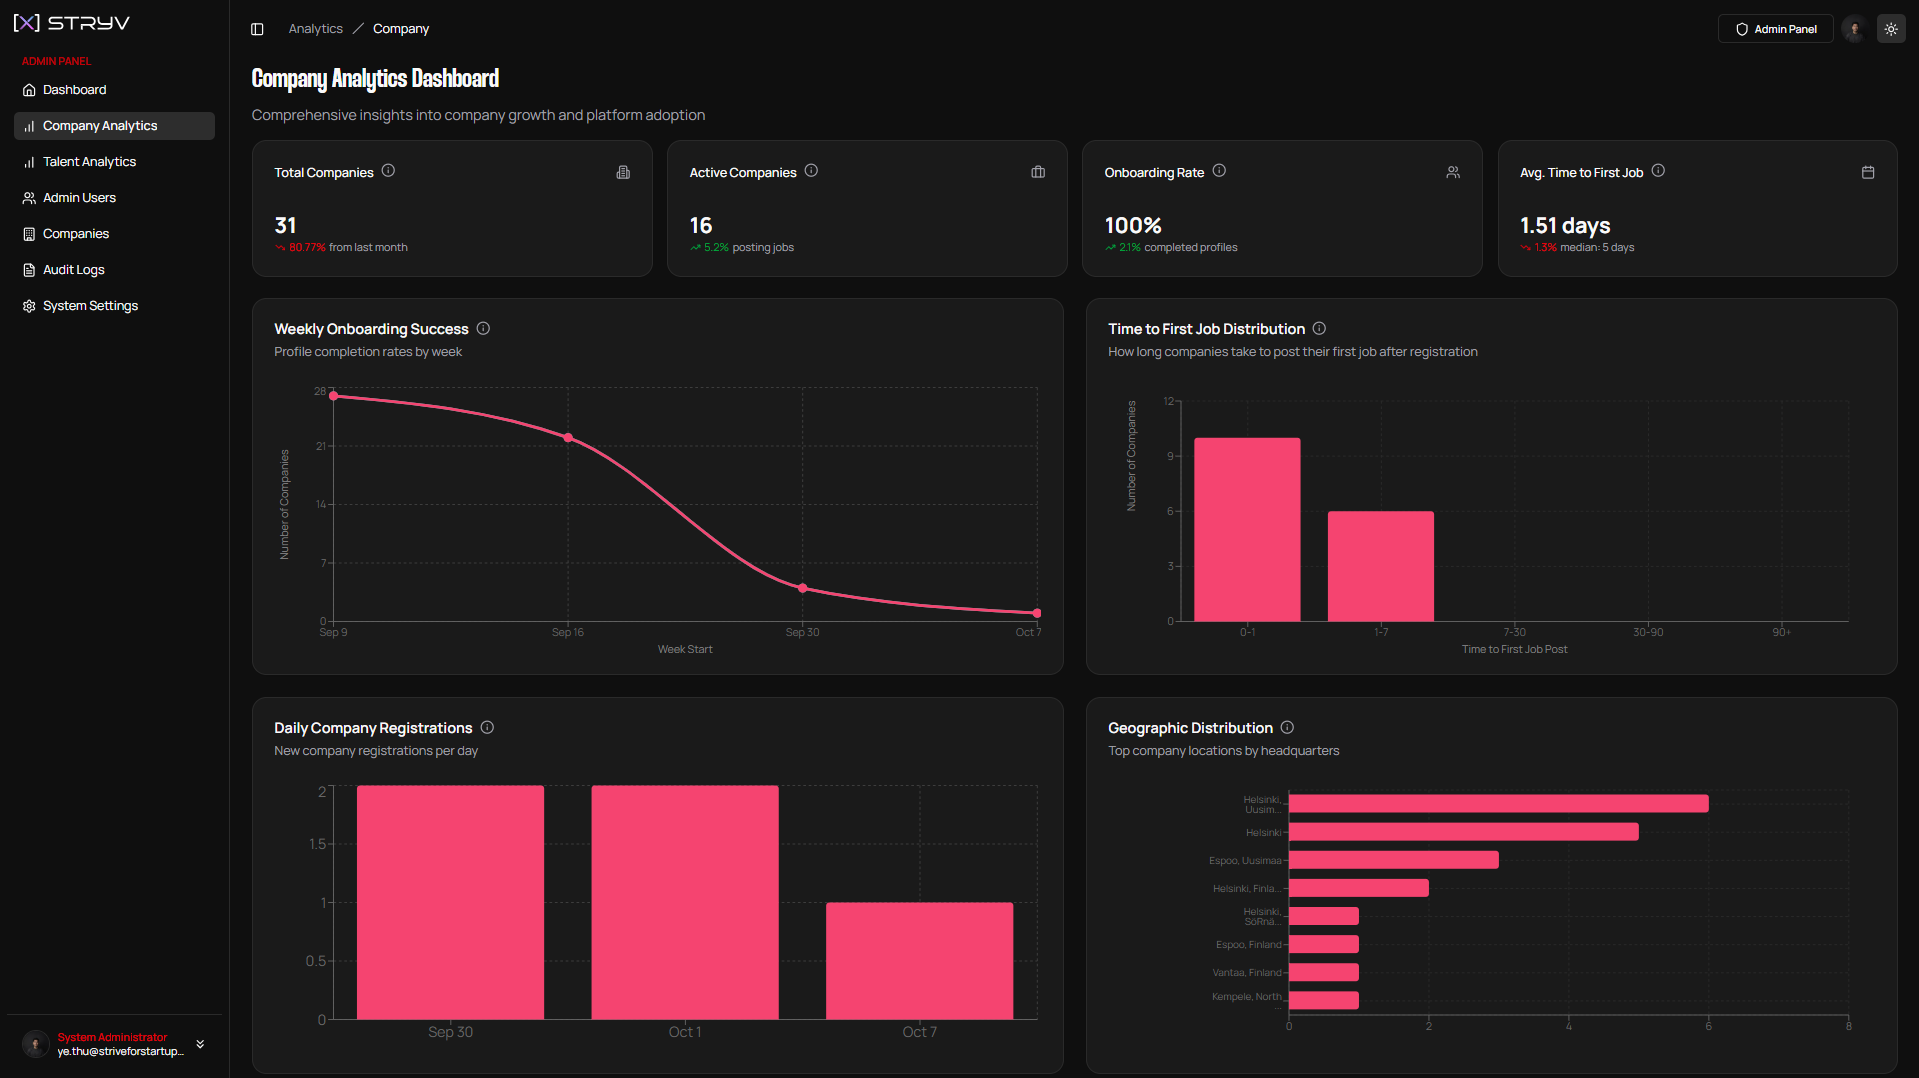The height and width of the screenshot is (1078, 1919).
Task: Show info for Onboarding Rate
Action: click(1219, 171)
